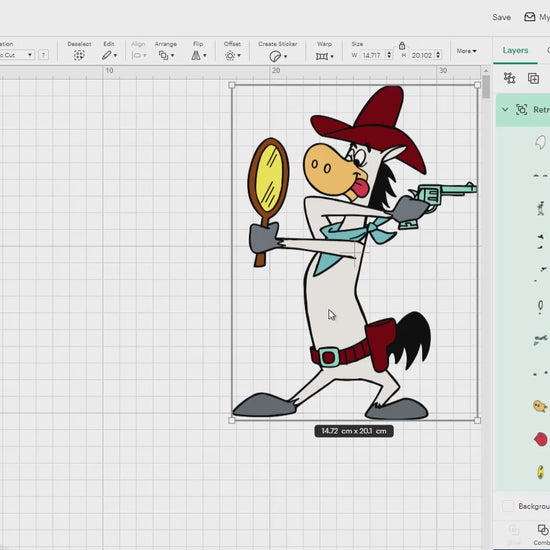Click the Duplicate layer icon

tap(533, 78)
